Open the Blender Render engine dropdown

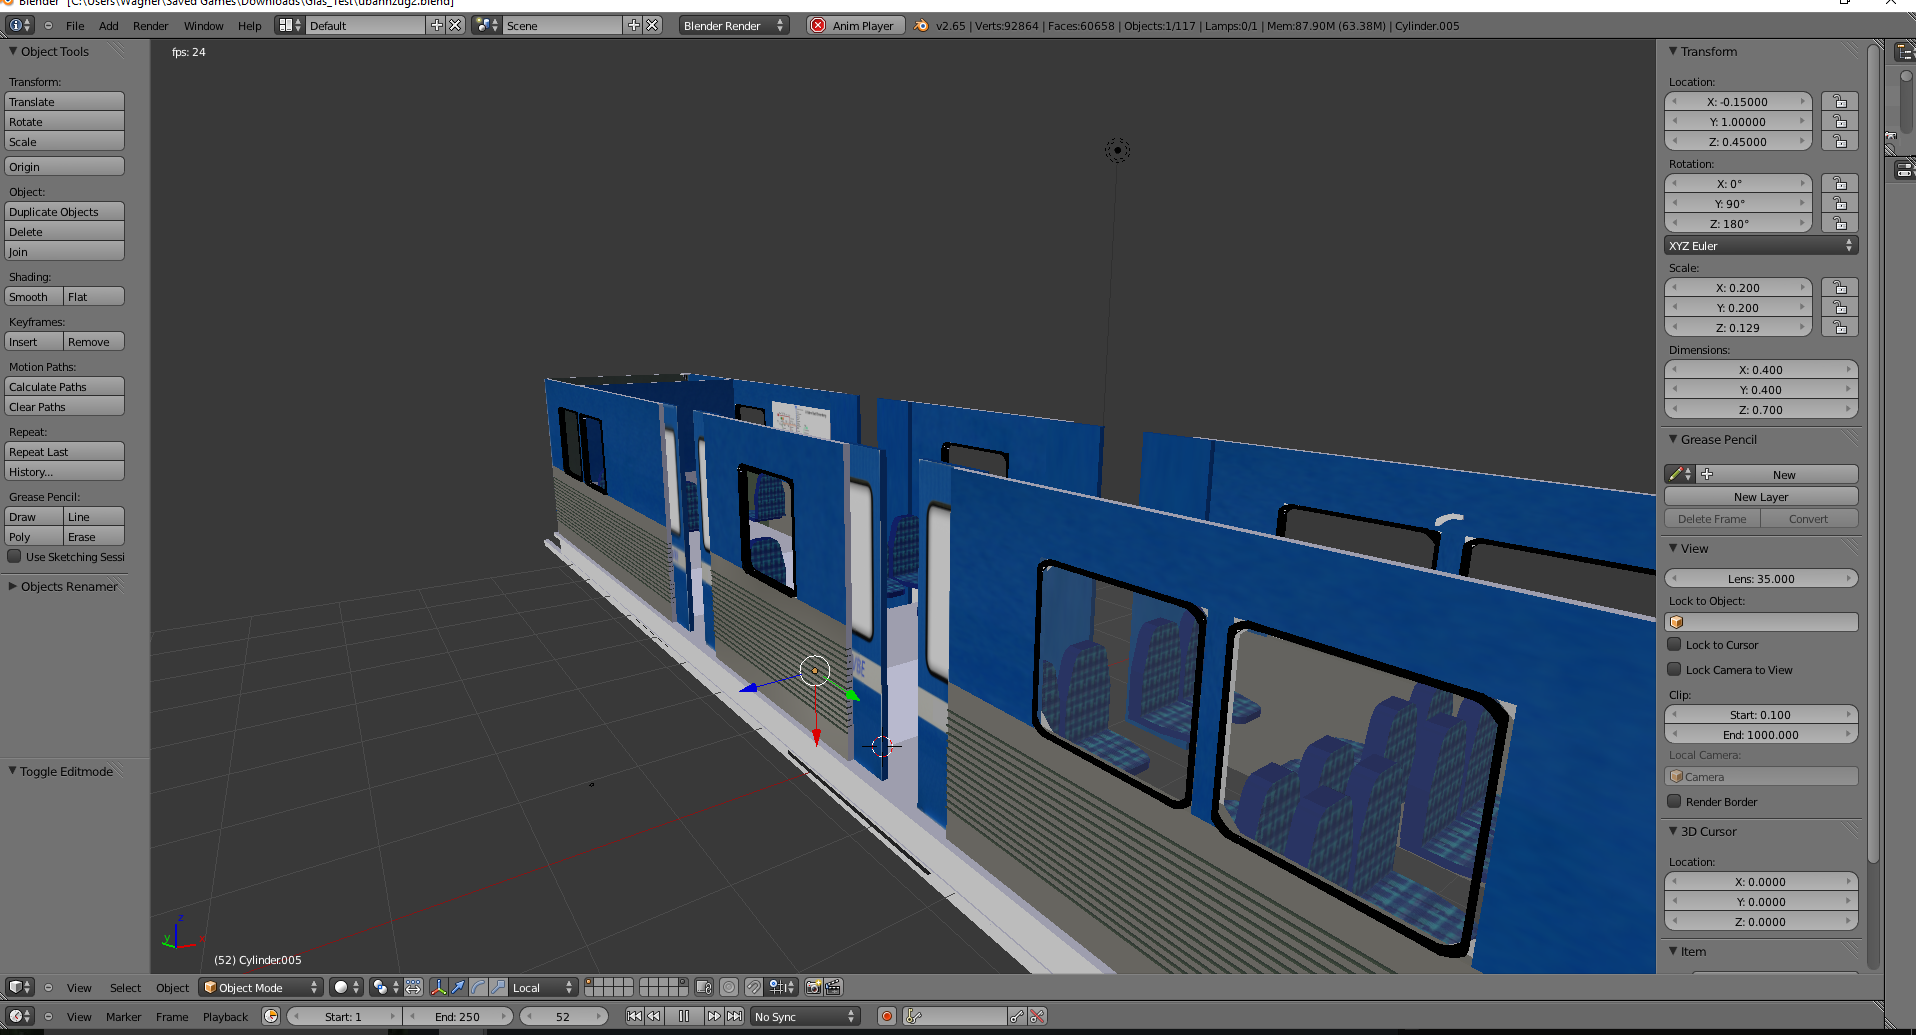point(733,25)
